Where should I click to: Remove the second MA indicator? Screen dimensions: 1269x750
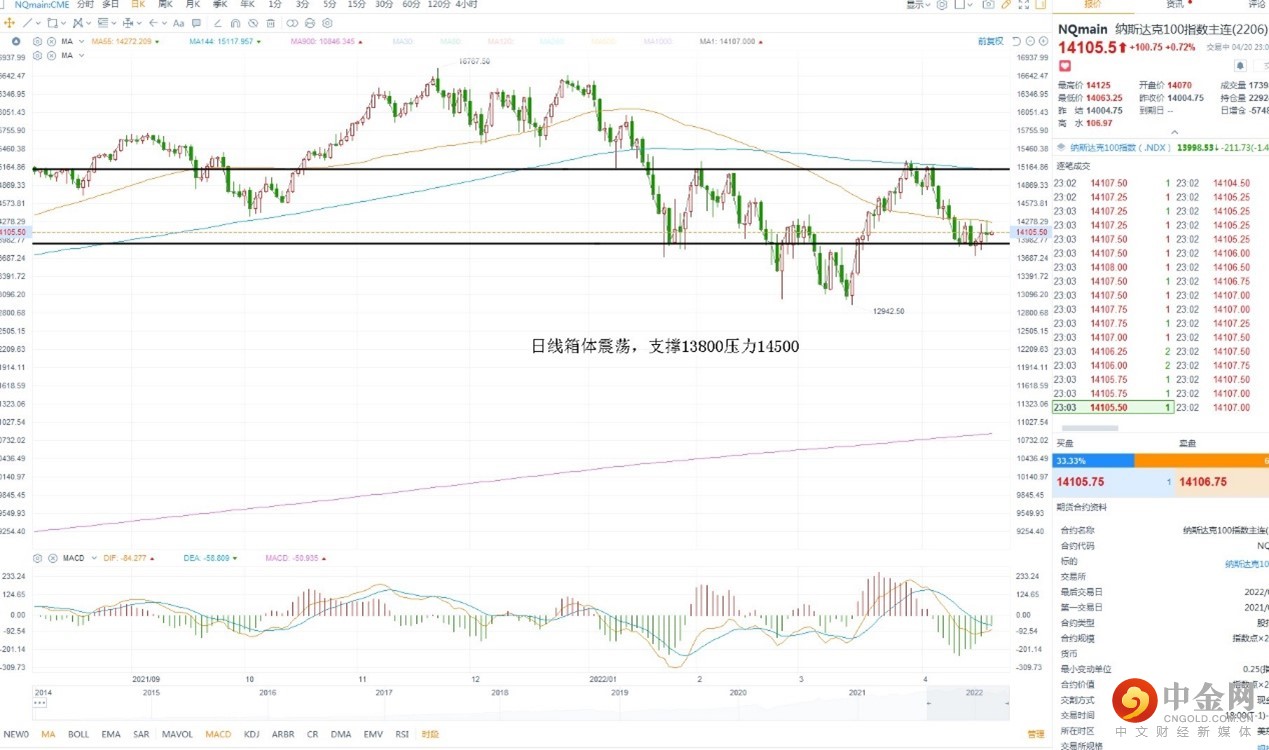[51, 55]
